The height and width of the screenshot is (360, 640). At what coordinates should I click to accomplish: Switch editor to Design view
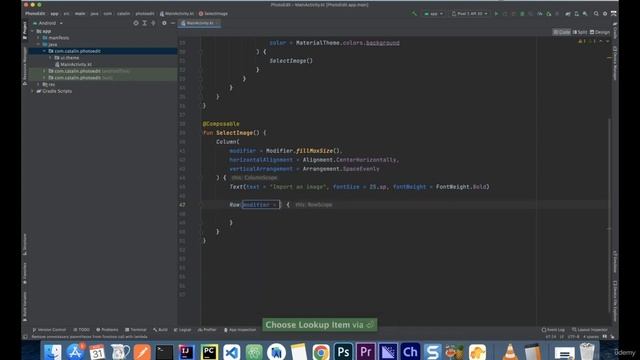600,32
